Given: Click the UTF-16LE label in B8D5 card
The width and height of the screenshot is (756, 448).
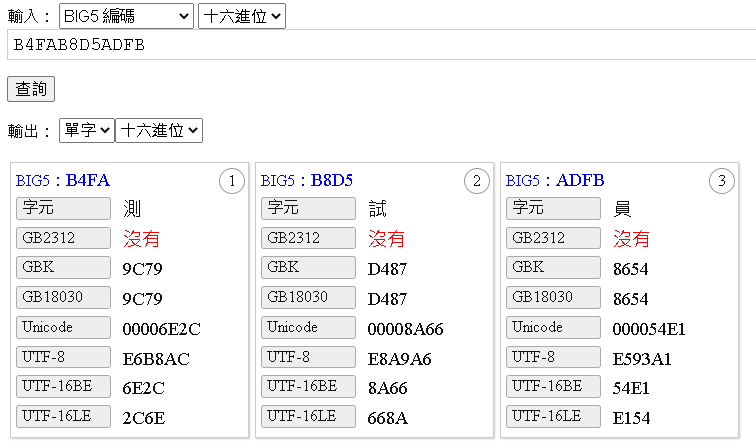Looking at the screenshot, I should point(308,417).
